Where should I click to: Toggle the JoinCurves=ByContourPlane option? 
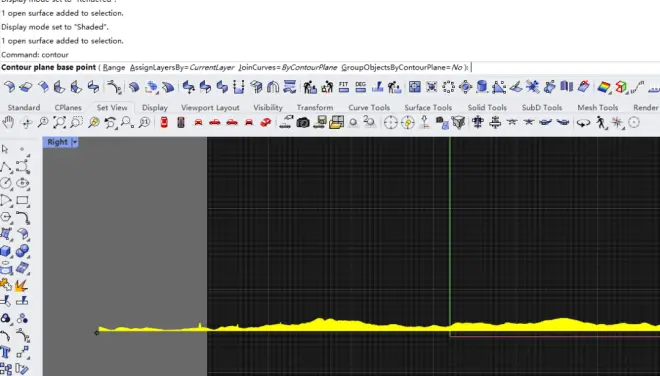(287, 67)
